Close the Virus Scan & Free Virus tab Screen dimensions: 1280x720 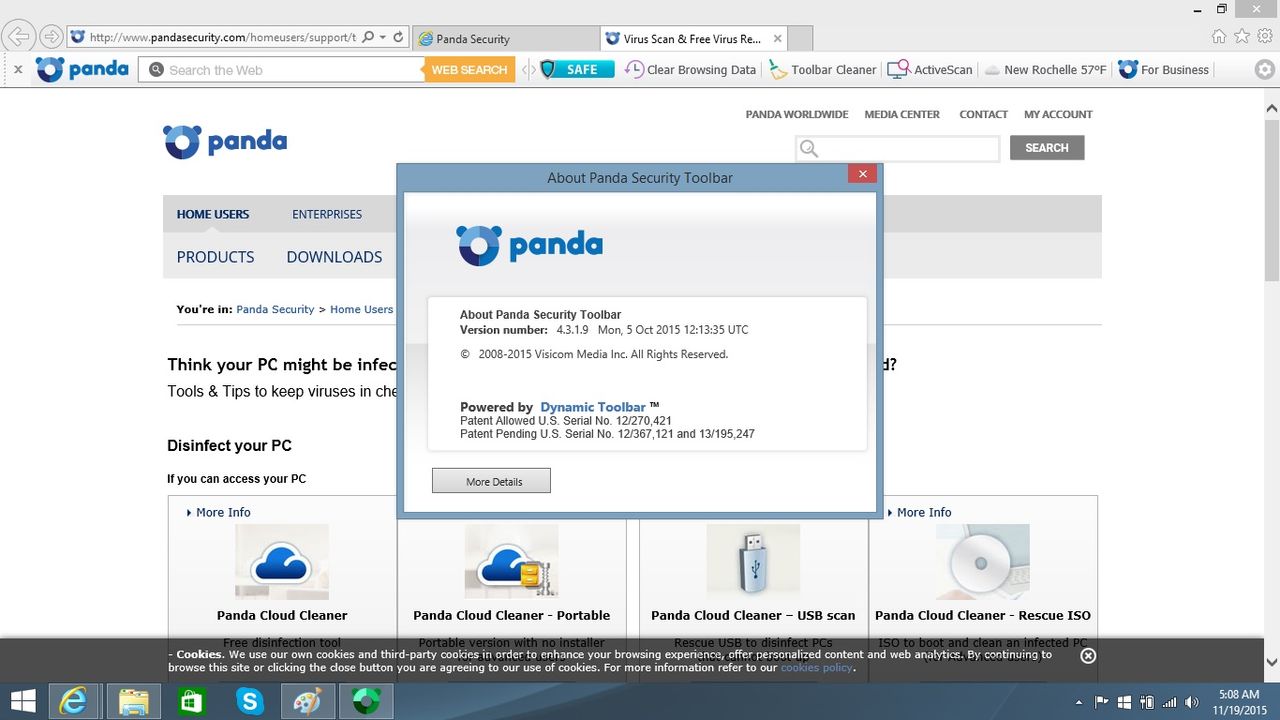776,39
